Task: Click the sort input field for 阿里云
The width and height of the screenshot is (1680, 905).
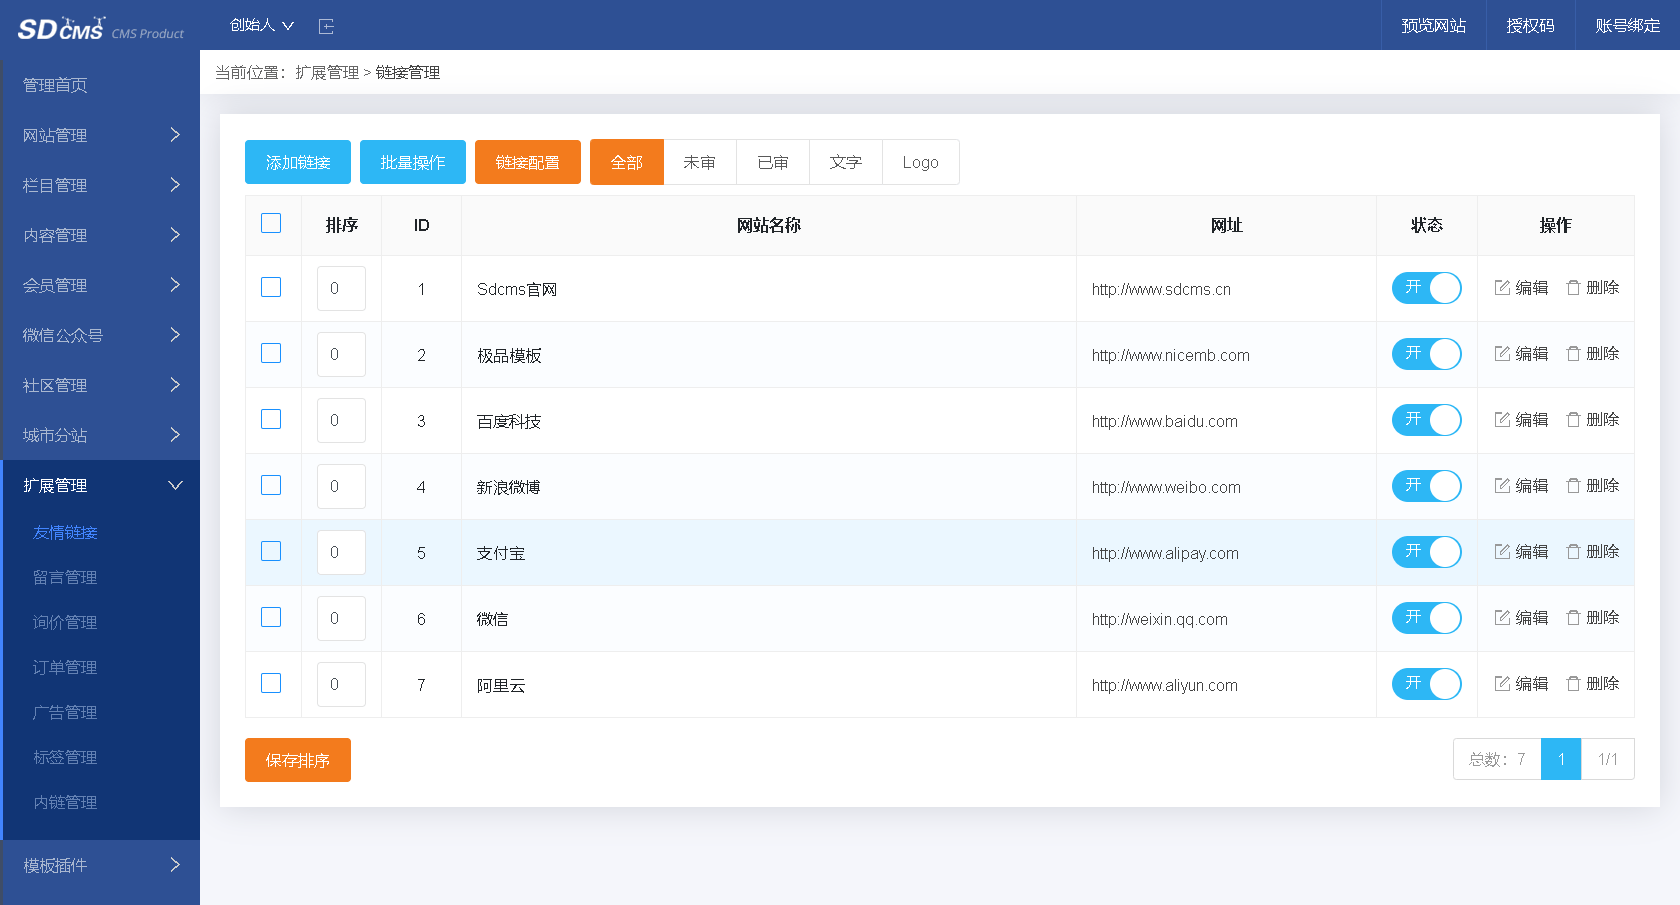Action: click(x=340, y=684)
